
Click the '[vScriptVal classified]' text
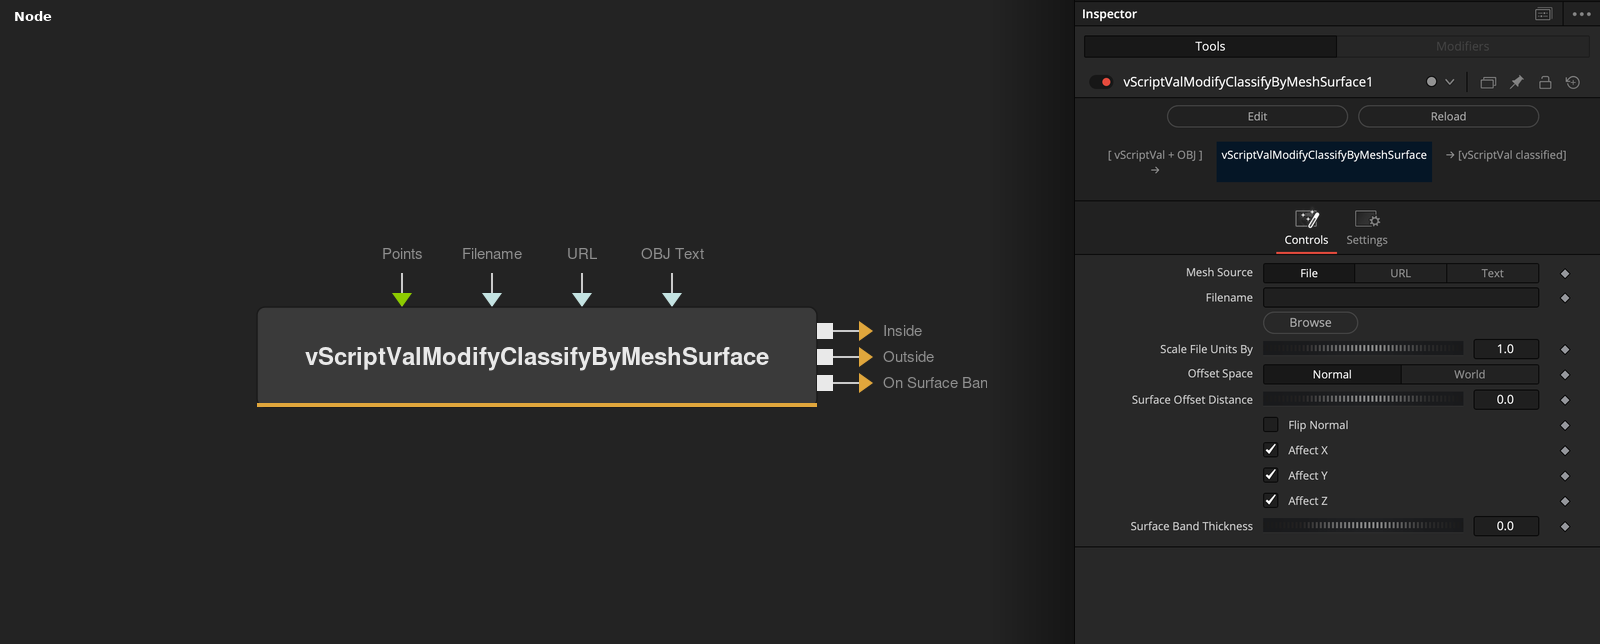[x=1512, y=155]
